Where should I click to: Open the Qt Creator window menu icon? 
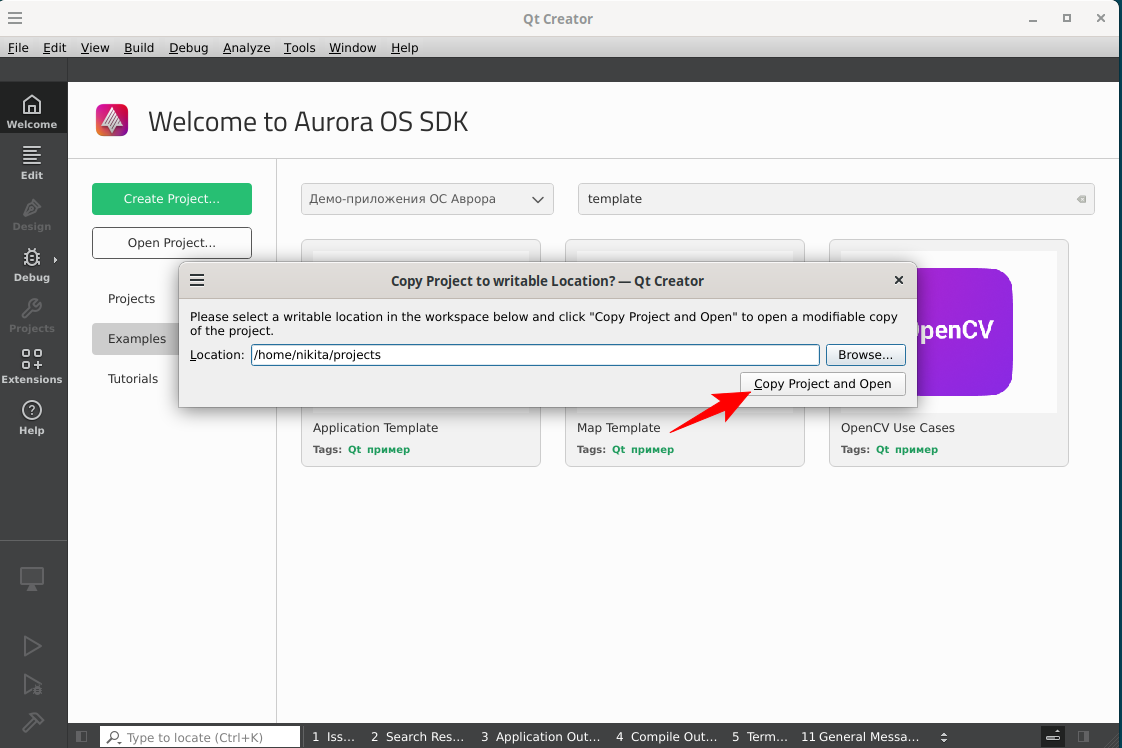click(x=15, y=18)
